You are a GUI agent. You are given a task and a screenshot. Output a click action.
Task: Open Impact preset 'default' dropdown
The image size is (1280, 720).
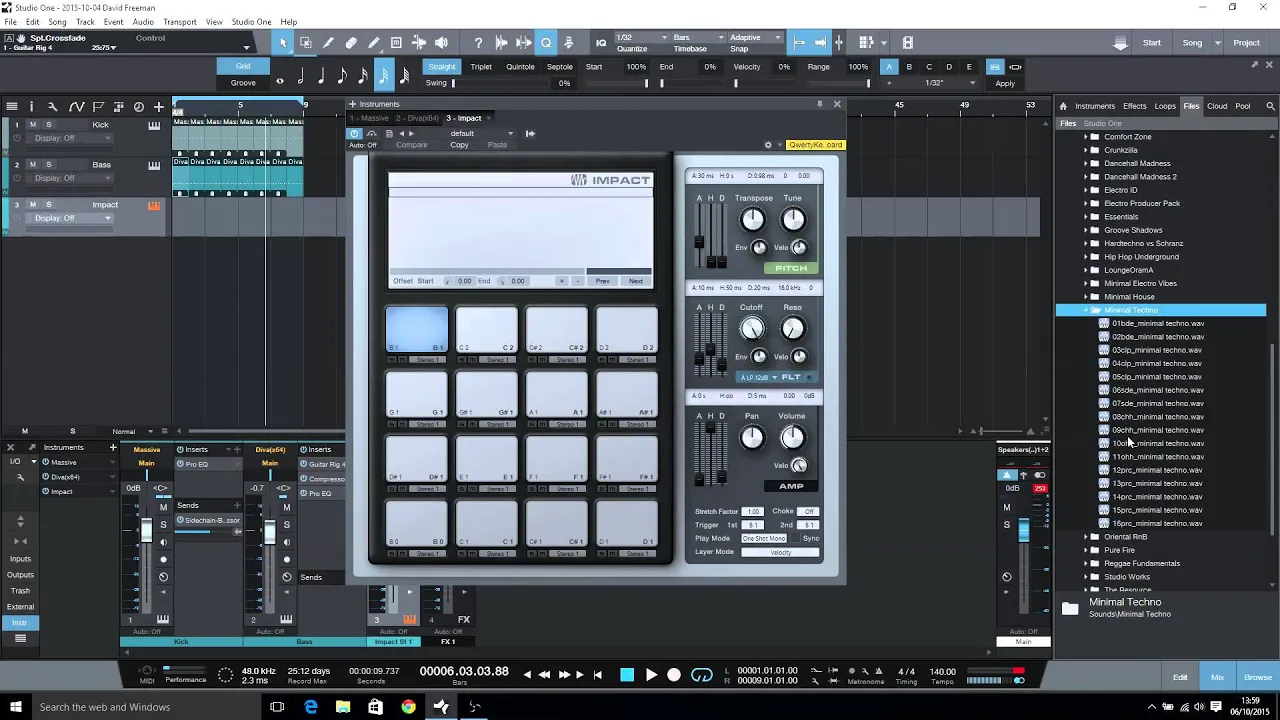coord(481,133)
